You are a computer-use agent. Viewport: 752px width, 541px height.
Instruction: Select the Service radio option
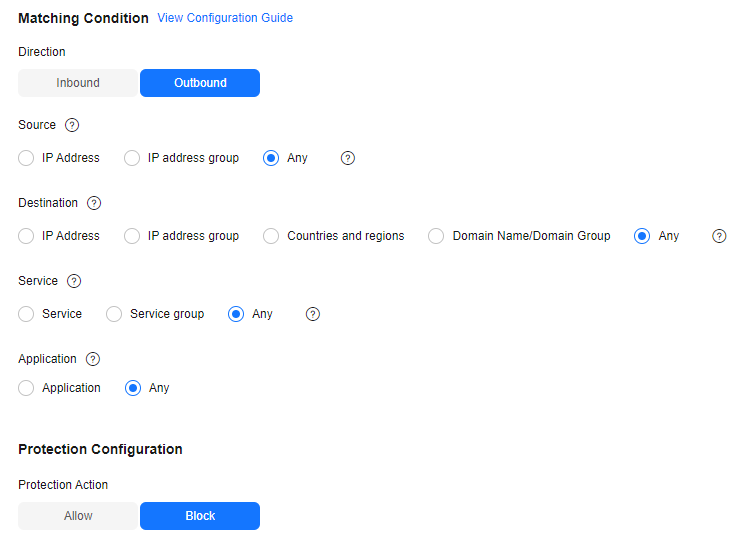(x=27, y=314)
